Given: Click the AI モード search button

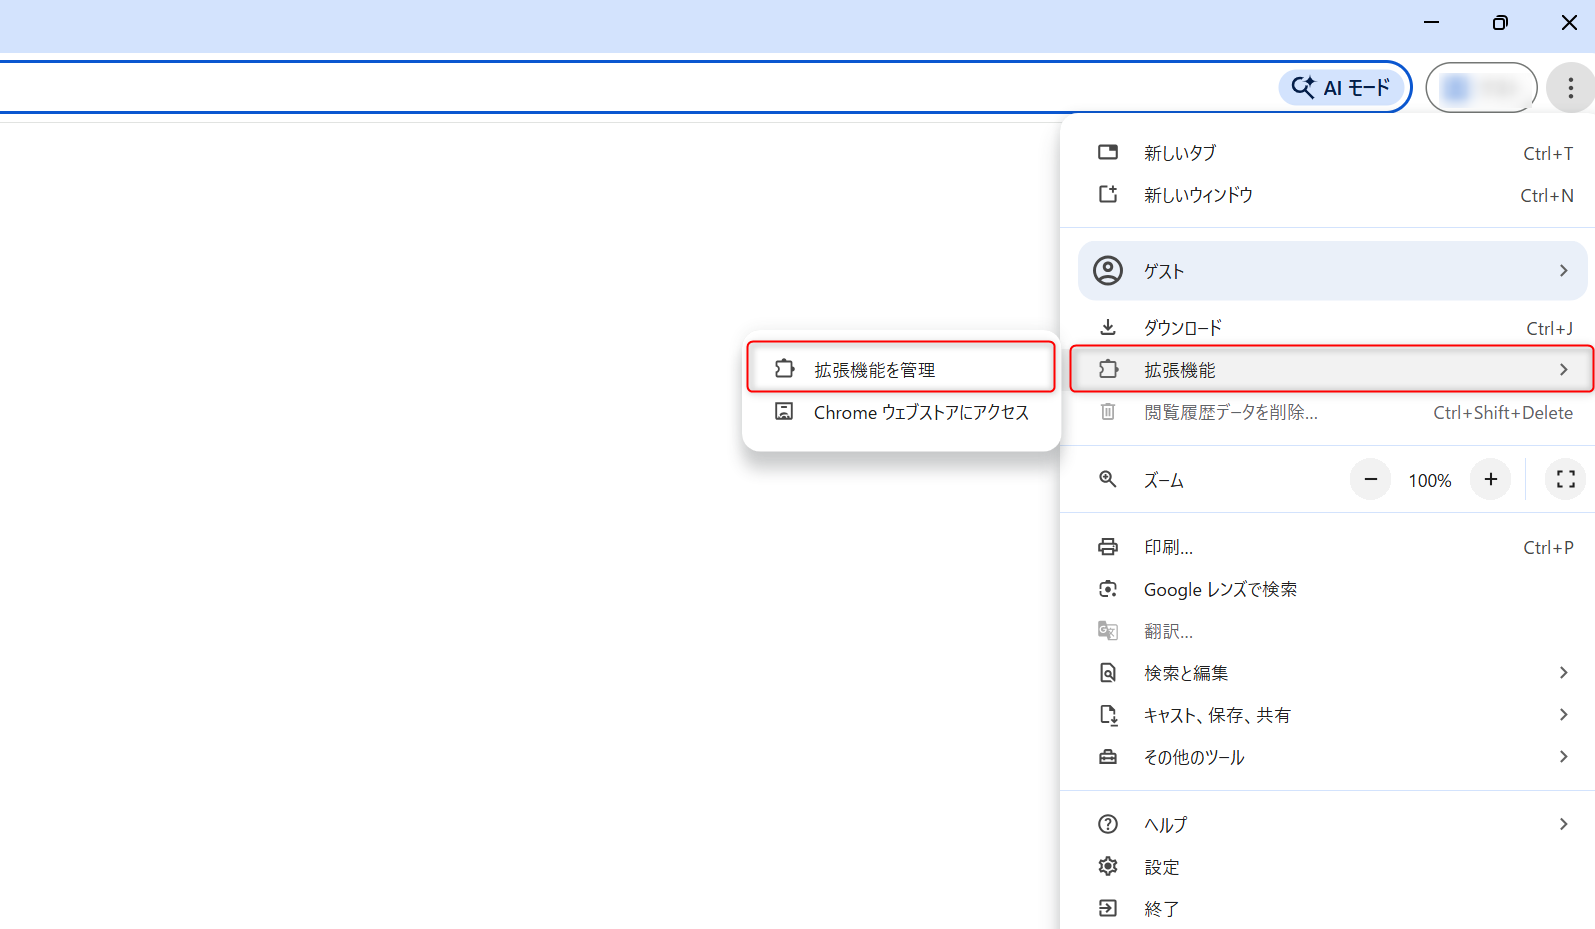Looking at the screenshot, I should click(x=1341, y=88).
